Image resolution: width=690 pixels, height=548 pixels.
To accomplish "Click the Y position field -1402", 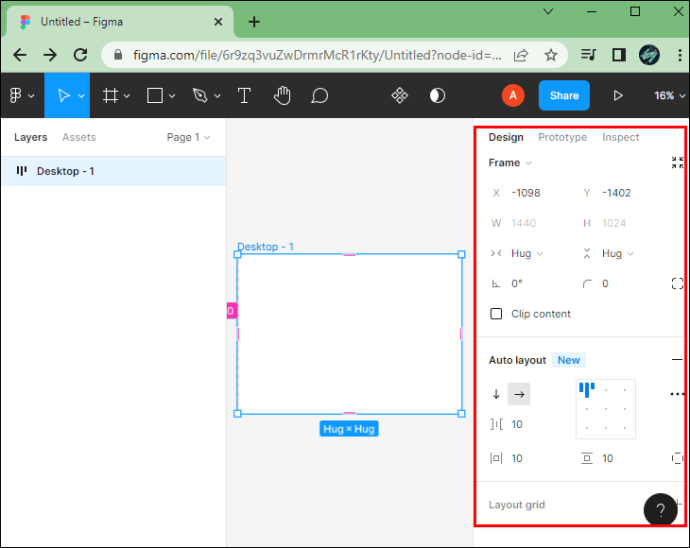I will pos(617,193).
